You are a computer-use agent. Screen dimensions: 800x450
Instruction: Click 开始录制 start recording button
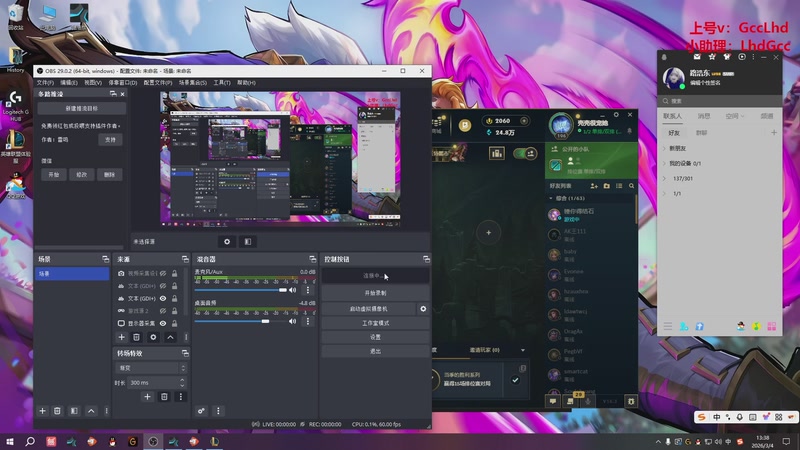pos(375,293)
